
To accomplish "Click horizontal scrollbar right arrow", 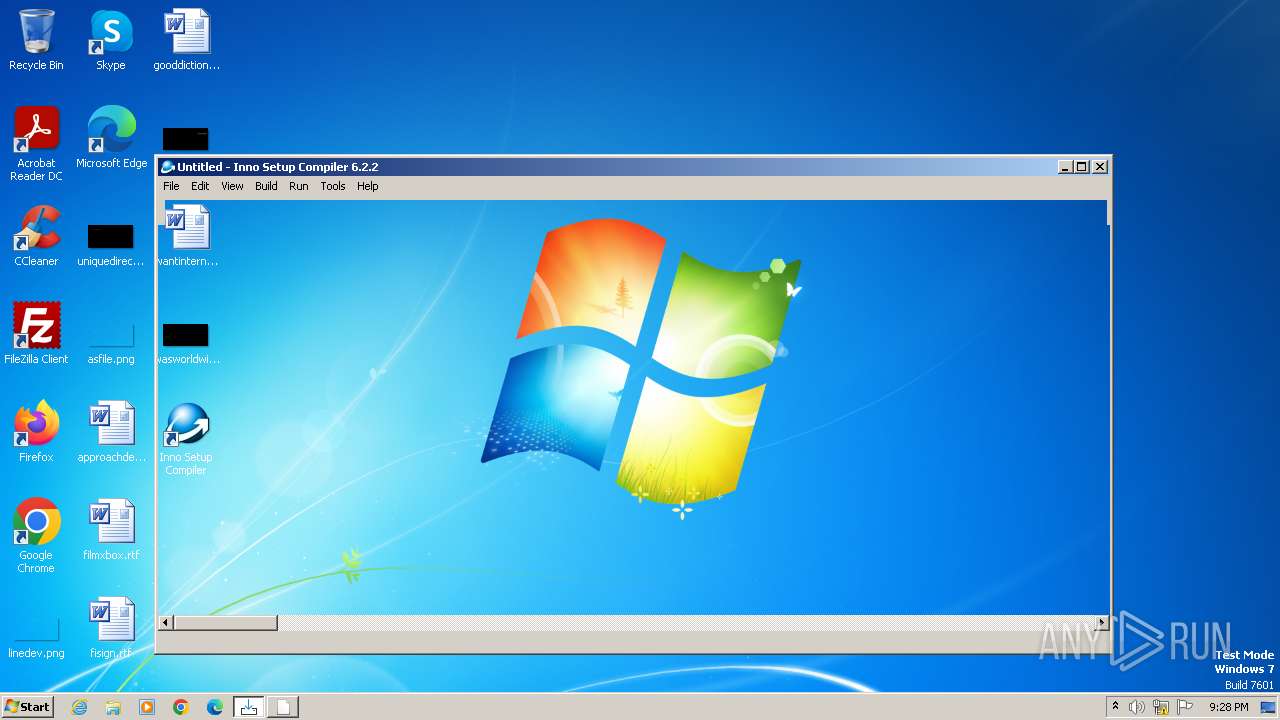I will point(1102,623).
